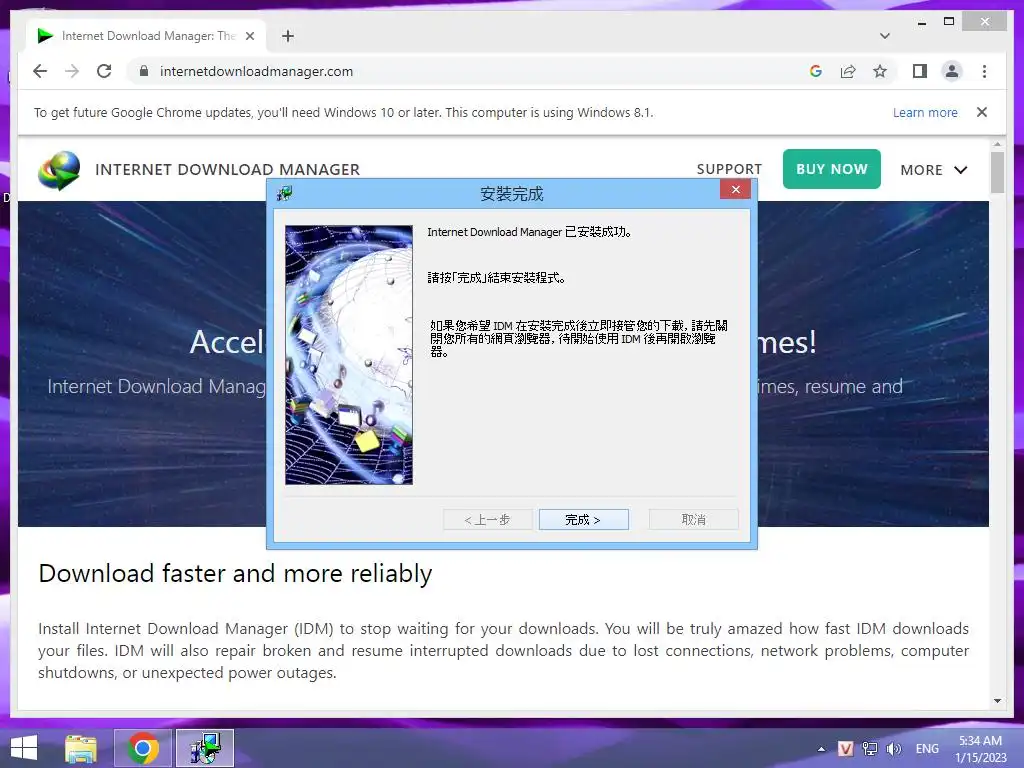Reload the page with refresh icon
Screen dimensions: 1024x768
[x=104, y=71]
